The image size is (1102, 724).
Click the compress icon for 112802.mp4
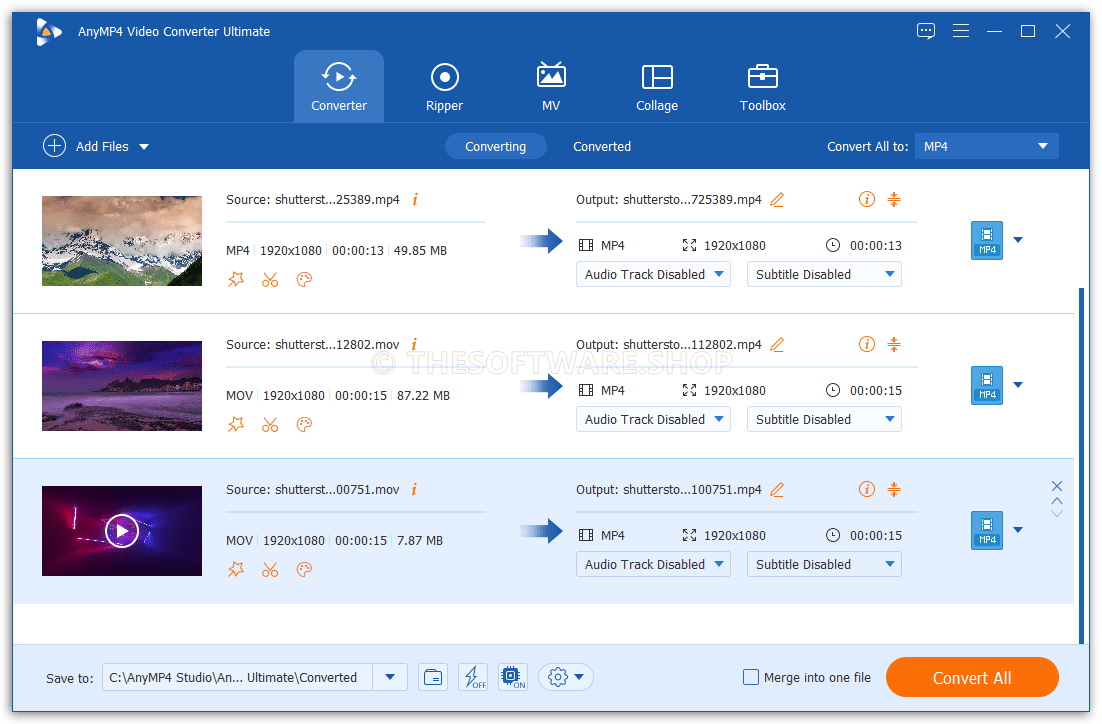(x=894, y=344)
